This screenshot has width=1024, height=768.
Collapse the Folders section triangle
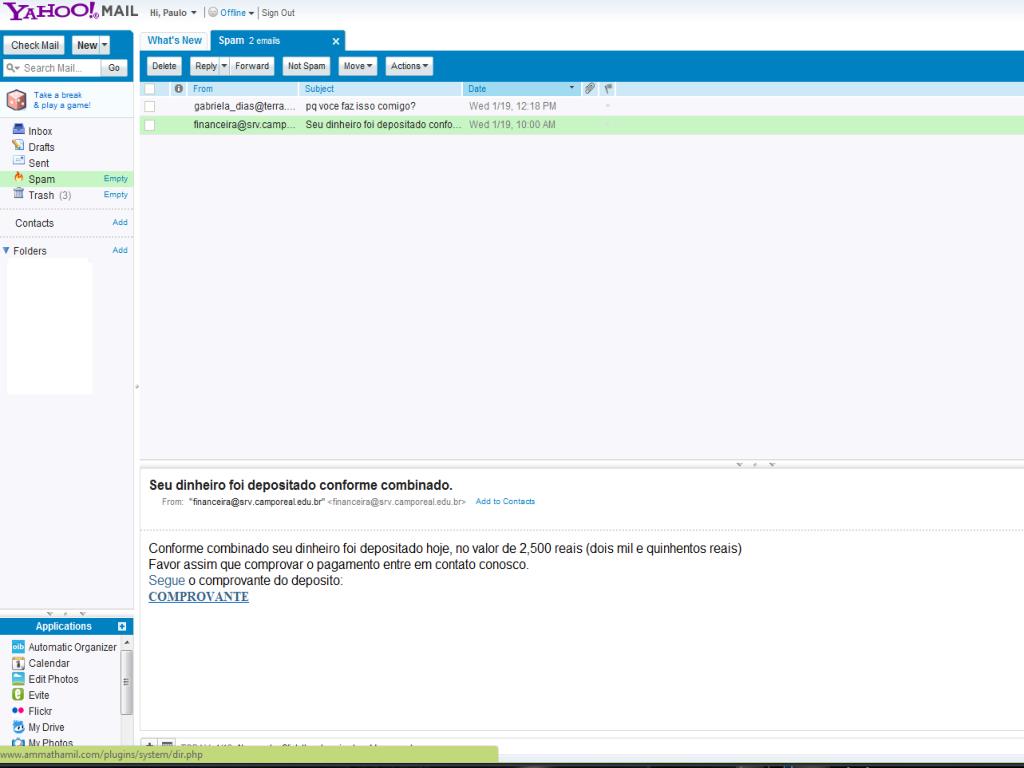click(x=6, y=250)
